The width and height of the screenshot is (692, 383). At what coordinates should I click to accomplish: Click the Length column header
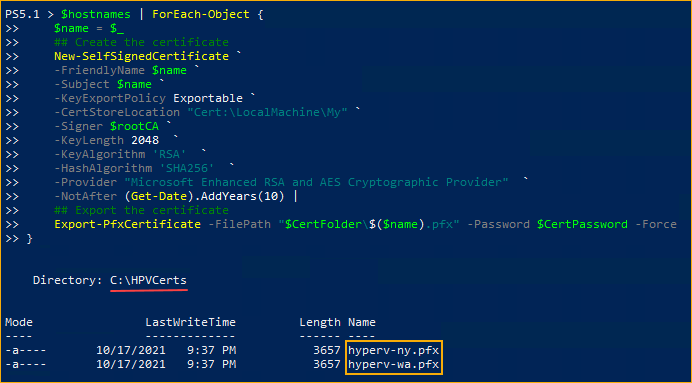click(x=320, y=323)
